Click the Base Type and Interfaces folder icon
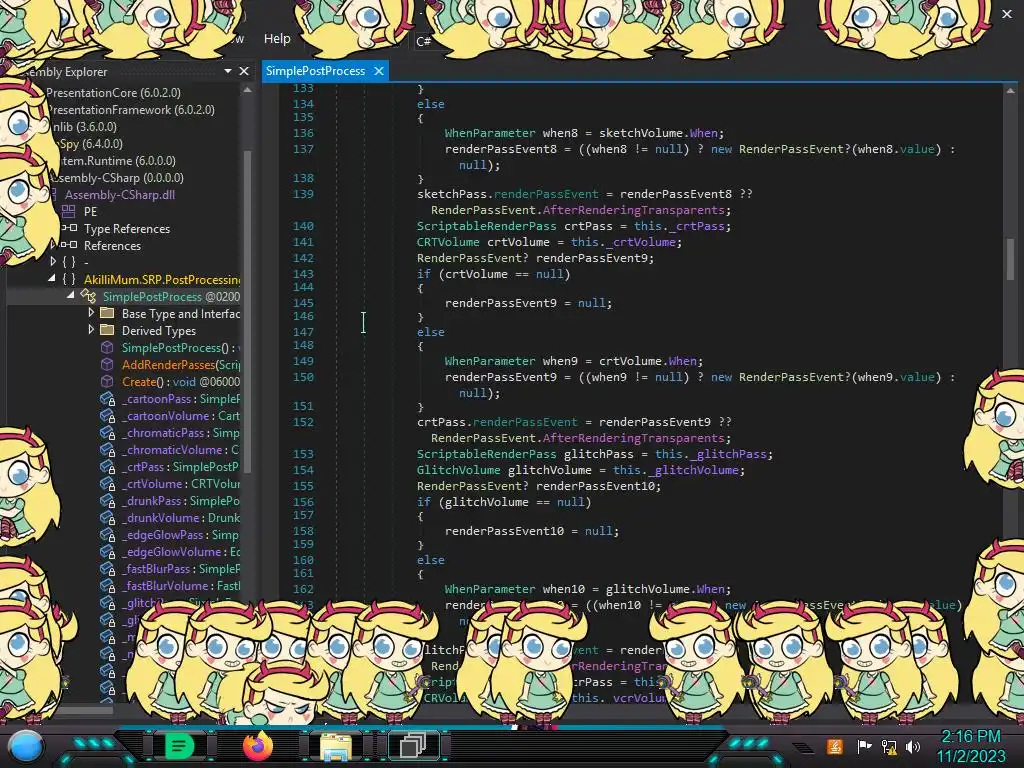The image size is (1024, 768). 107,313
